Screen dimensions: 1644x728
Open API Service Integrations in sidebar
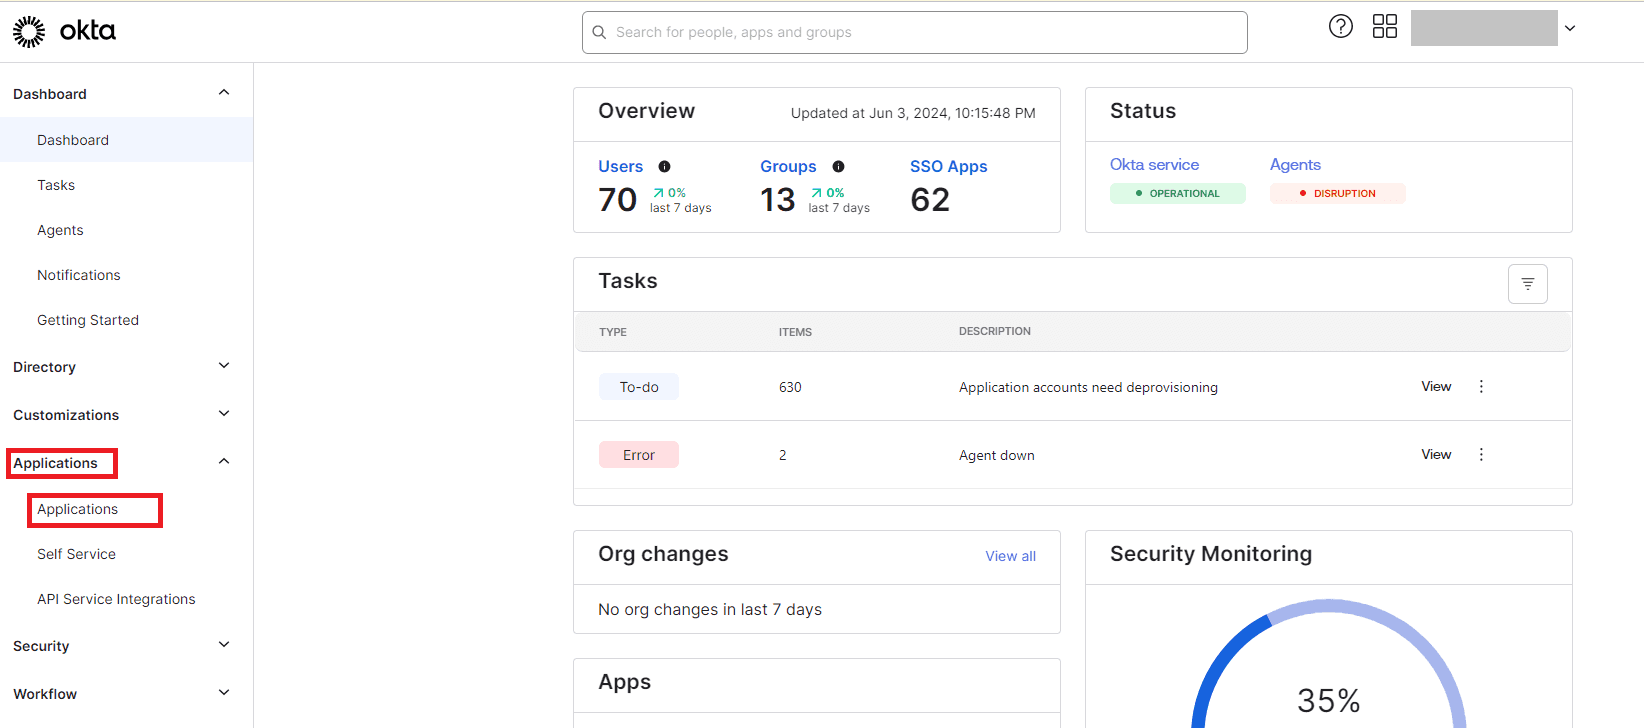(x=116, y=599)
